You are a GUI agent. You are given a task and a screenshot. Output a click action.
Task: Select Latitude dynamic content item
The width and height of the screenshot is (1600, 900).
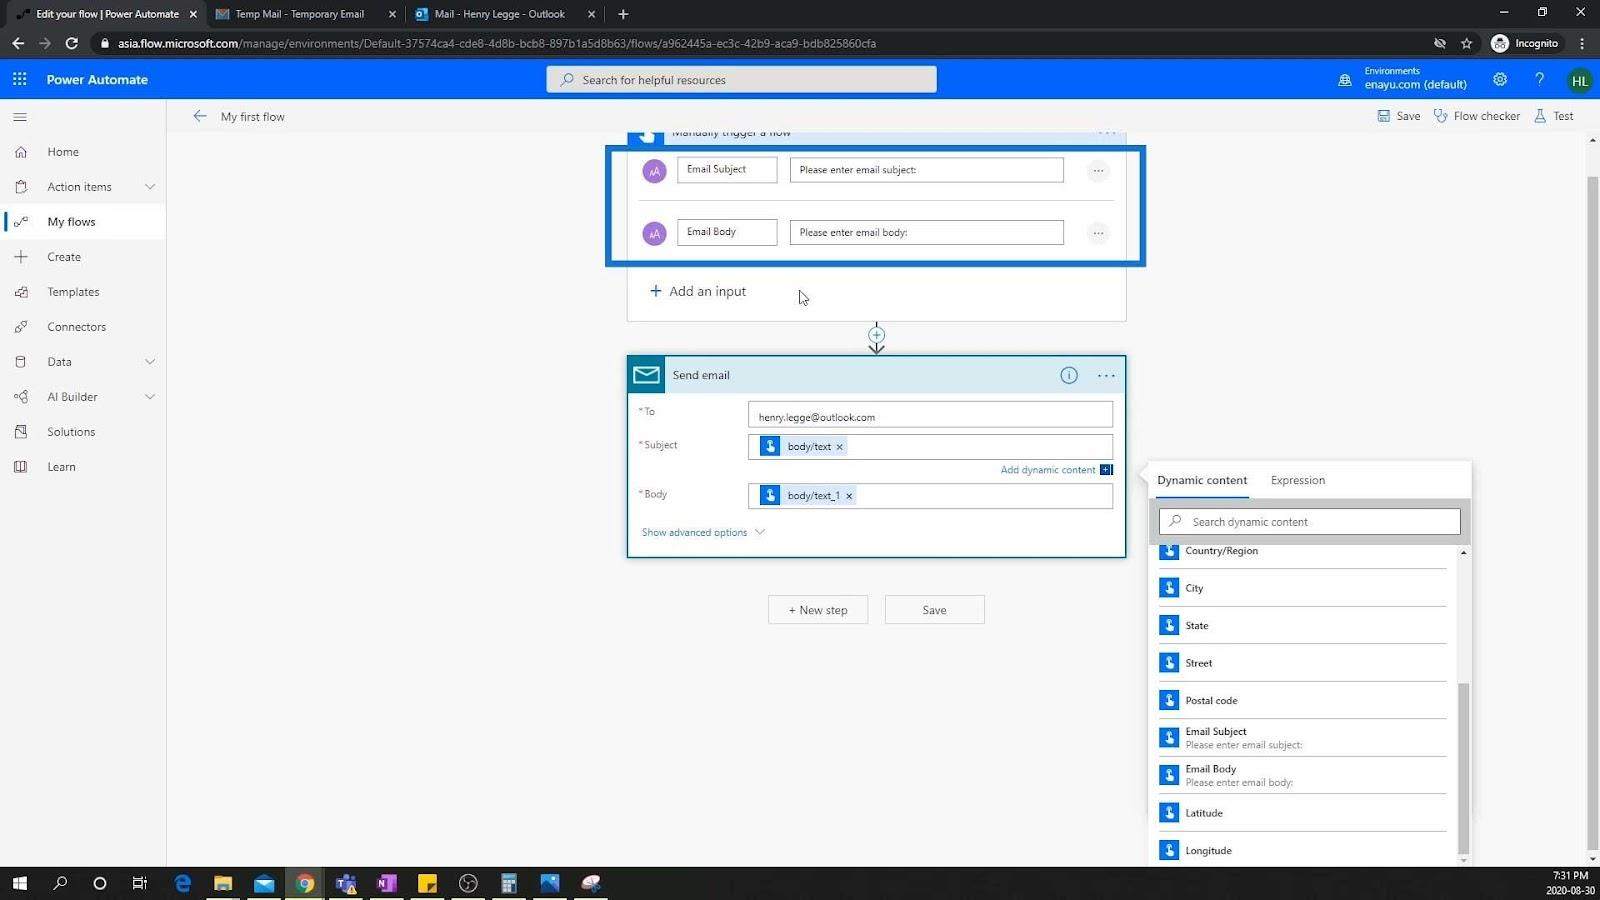(1303, 813)
